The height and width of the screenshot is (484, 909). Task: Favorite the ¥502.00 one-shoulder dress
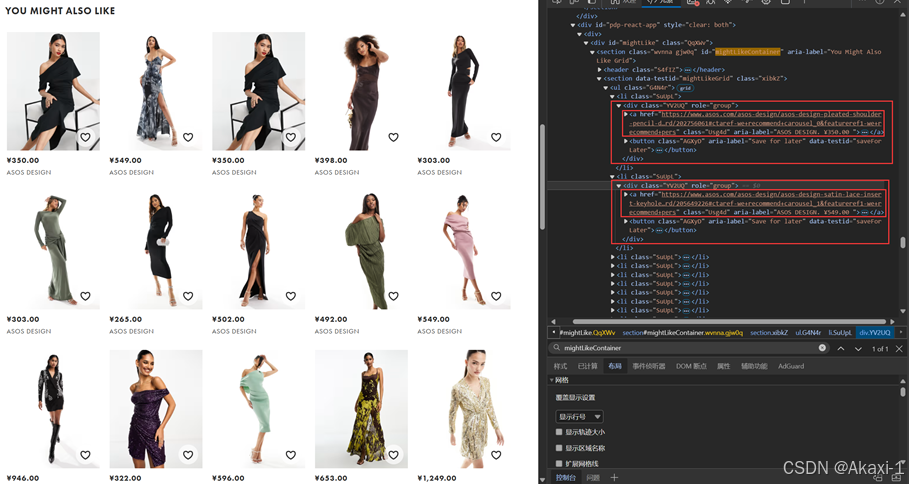pyautogui.click(x=290, y=296)
